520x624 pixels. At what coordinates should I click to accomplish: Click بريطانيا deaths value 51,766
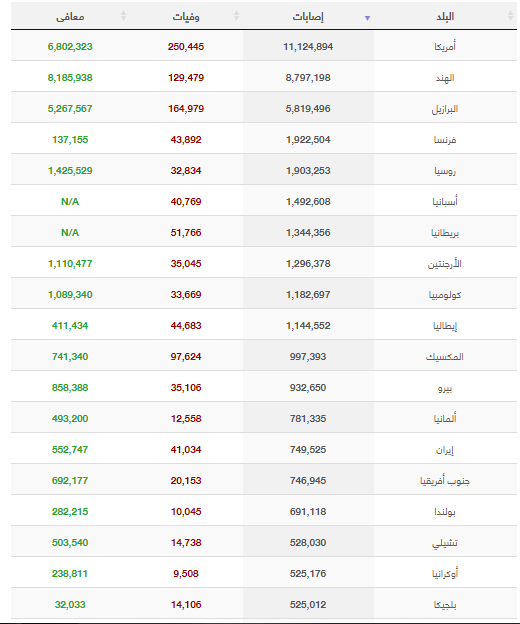click(x=186, y=233)
